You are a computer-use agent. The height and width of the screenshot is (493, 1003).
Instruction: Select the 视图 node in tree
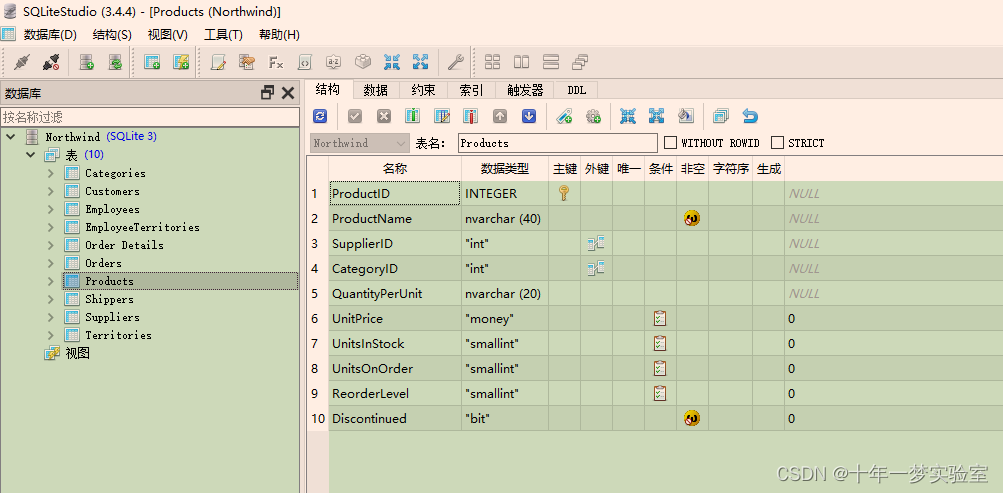coord(77,353)
